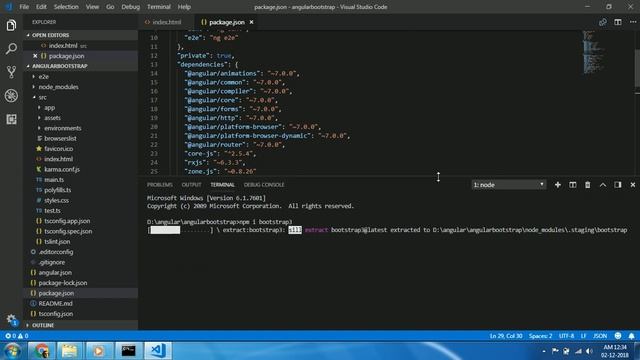This screenshot has height=360, width=640.
Task: Expand the Outline section
Action: [x=81, y=325]
